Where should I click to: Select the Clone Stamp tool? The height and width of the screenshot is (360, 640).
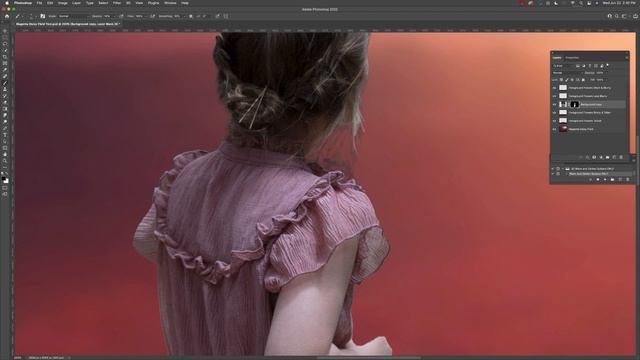(x=5, y=89)
